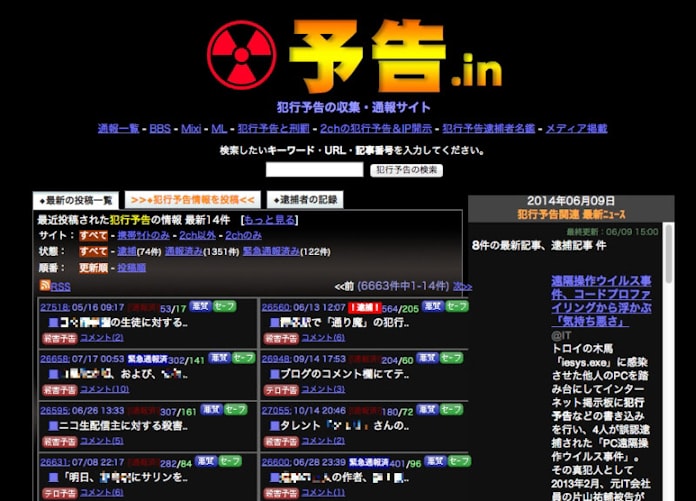Filter status by 緊急通報済み
This screenshot has width=696, height=501.
271,251
